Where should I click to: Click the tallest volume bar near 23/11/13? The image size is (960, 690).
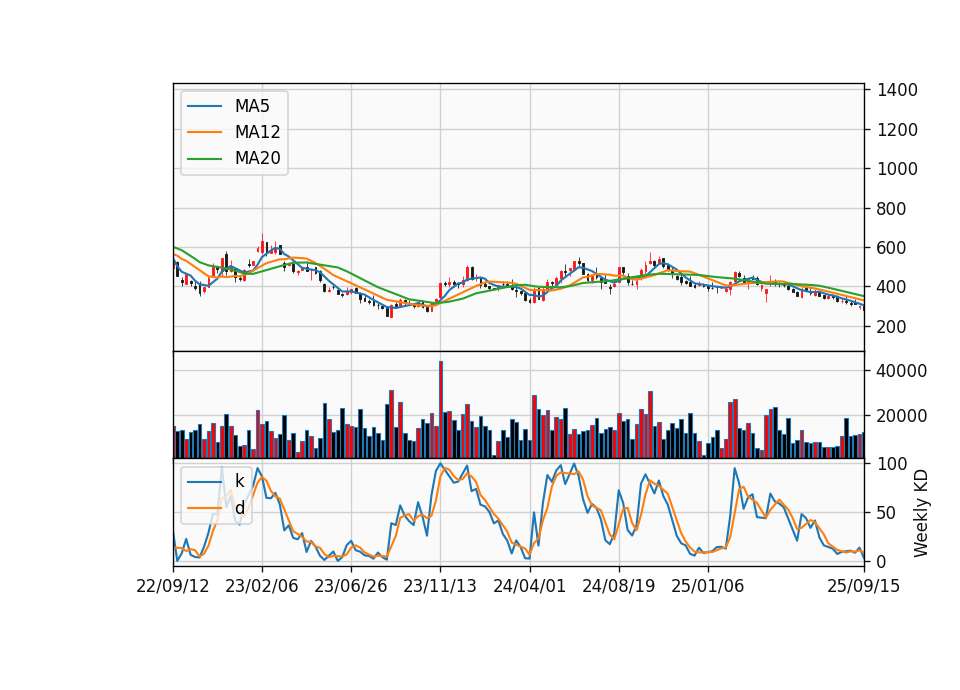[441, 410]
